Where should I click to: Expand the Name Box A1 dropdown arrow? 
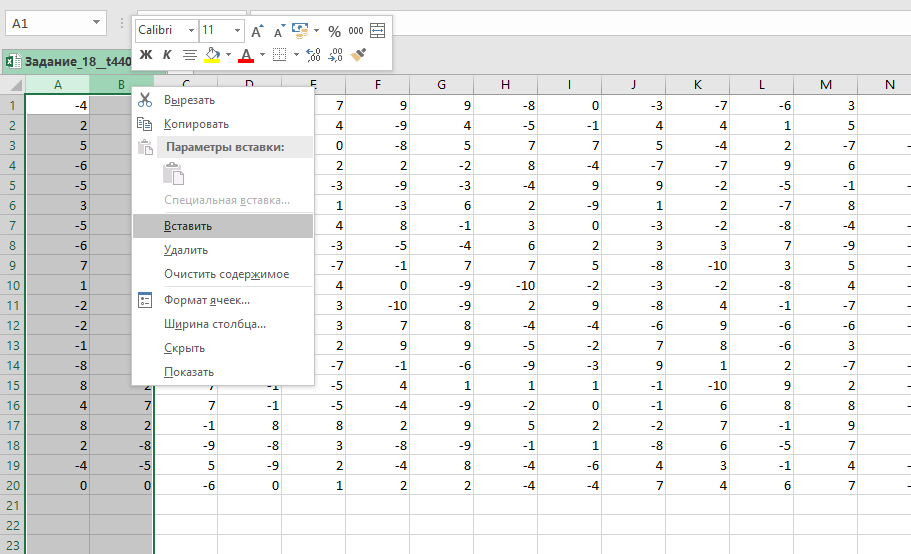pos(96,22)
